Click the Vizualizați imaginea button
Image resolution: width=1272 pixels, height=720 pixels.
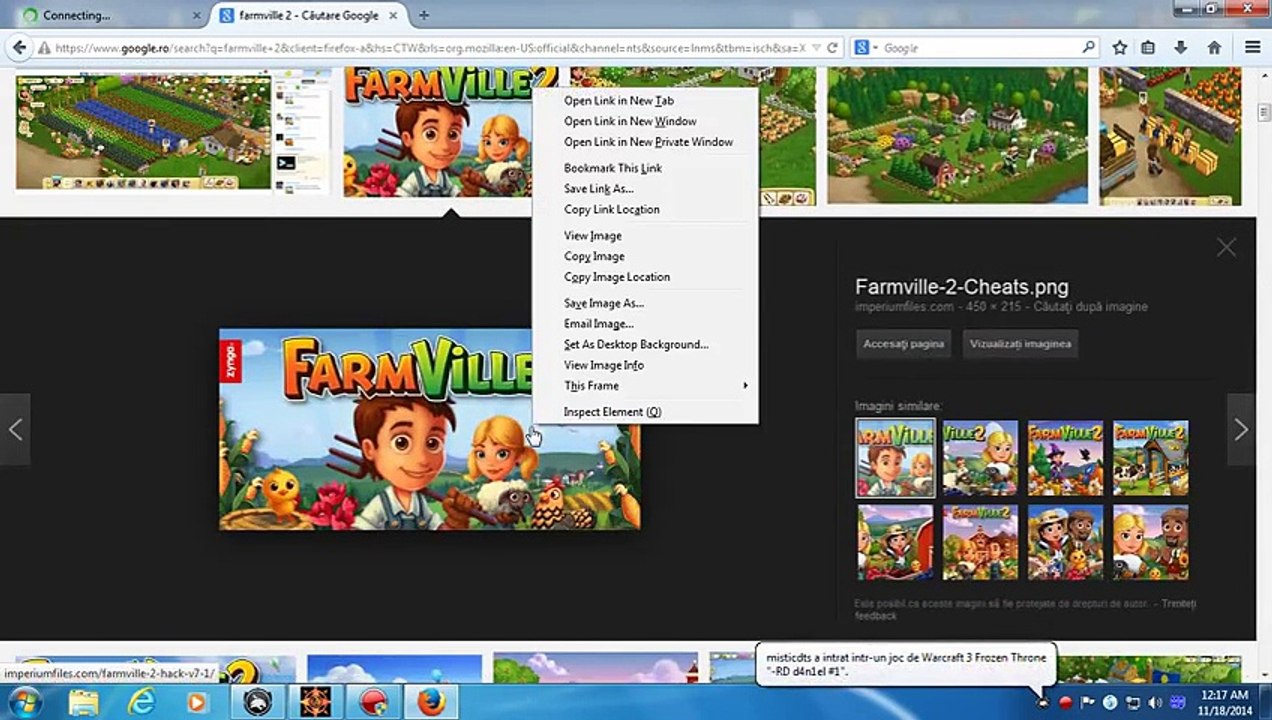1020,344
